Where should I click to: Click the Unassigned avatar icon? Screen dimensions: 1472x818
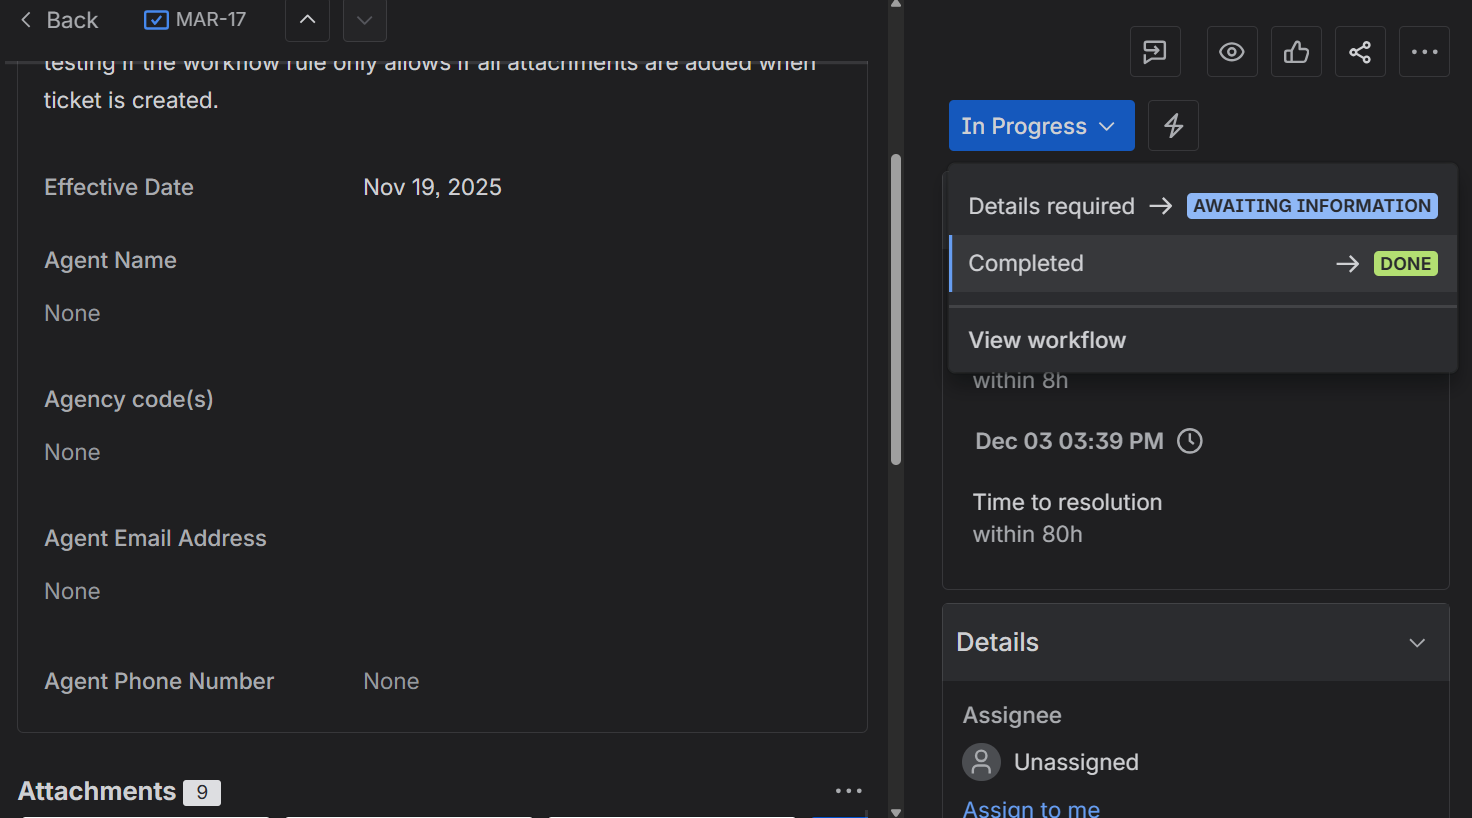coord(981,762)
